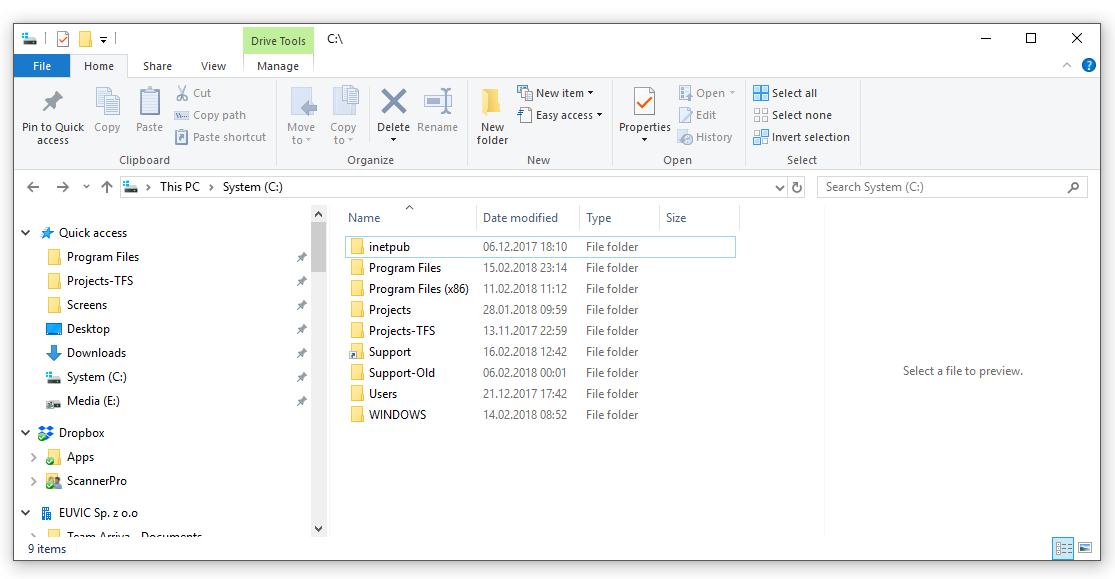This screenshot has height=579, width=1115.
Task: Collapse the Quick access tree section
Action: pyautogui.click(x=26, y=233)
